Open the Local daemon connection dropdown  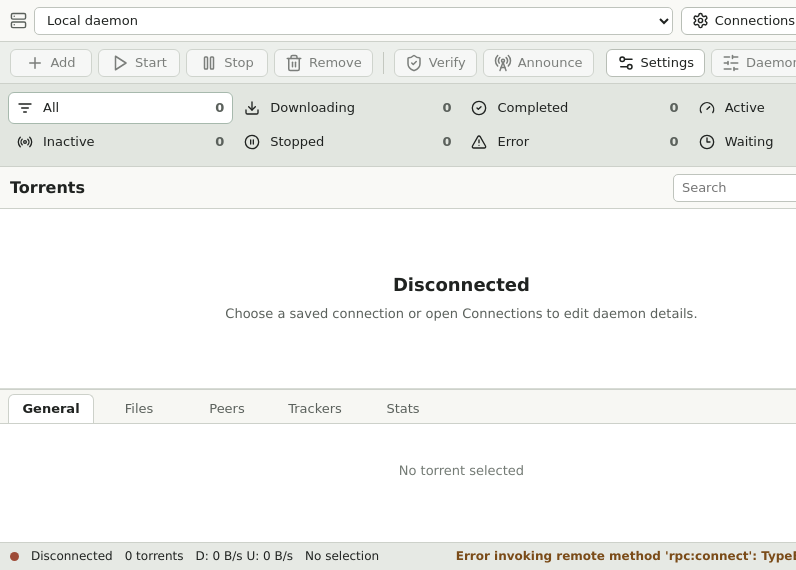pos(353,21)
